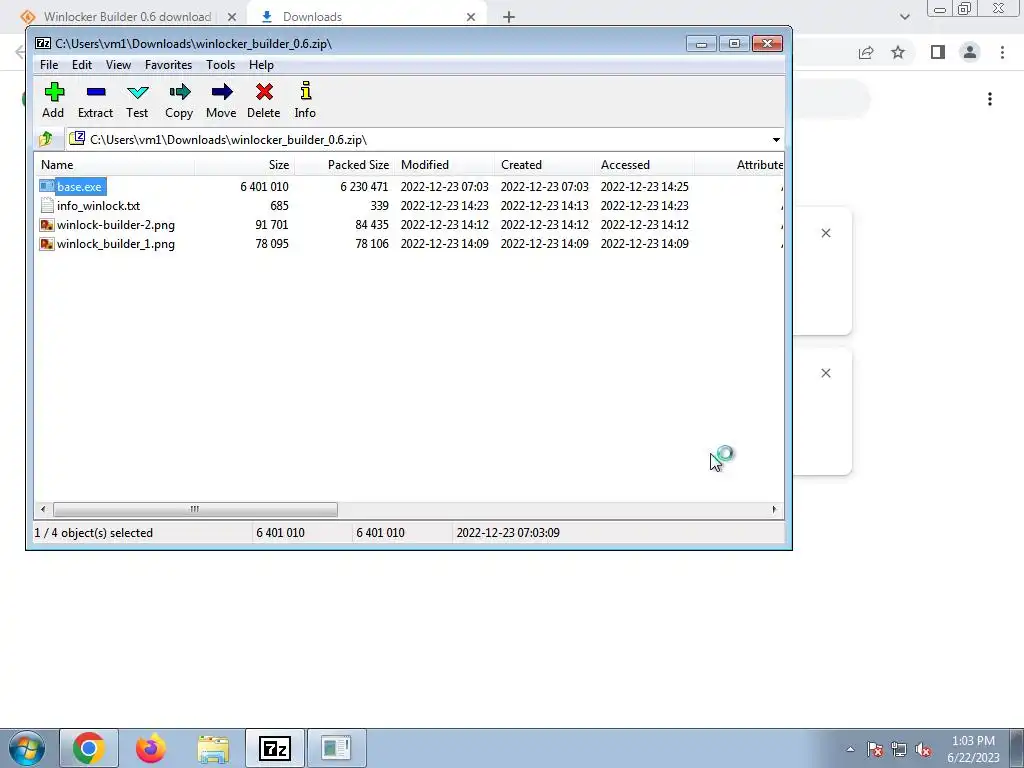Bookmark page with Chrome star icon
Viewport: 1024px width, 768px height.
[x=899, y=52]
